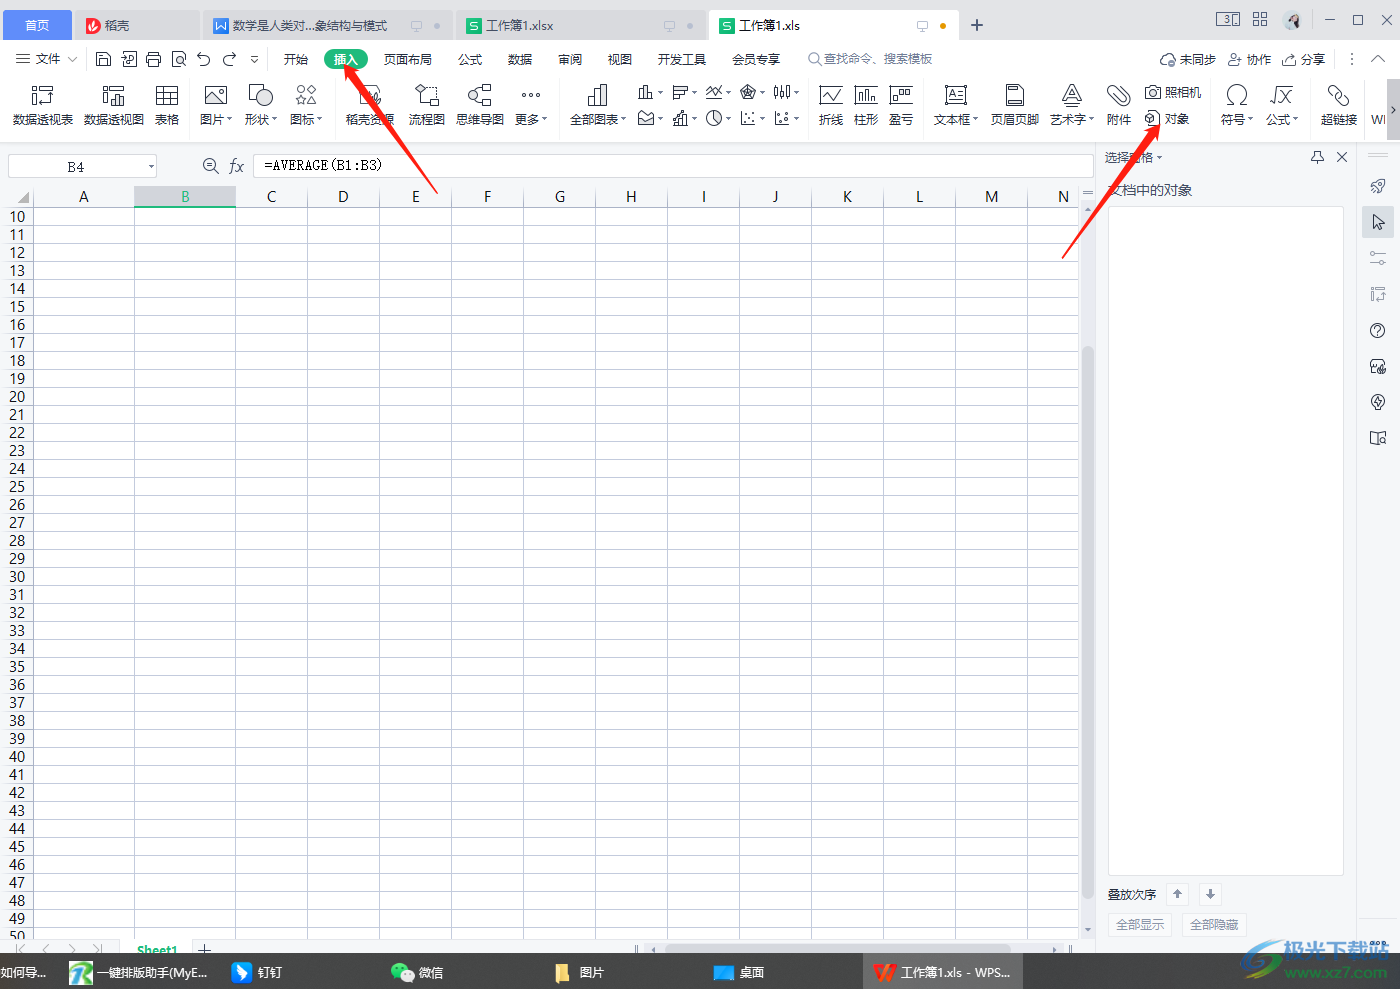Insert a PivotTable (数据透视表)
This screenshot has height=989, width=1400.
[x=43, y=105]
